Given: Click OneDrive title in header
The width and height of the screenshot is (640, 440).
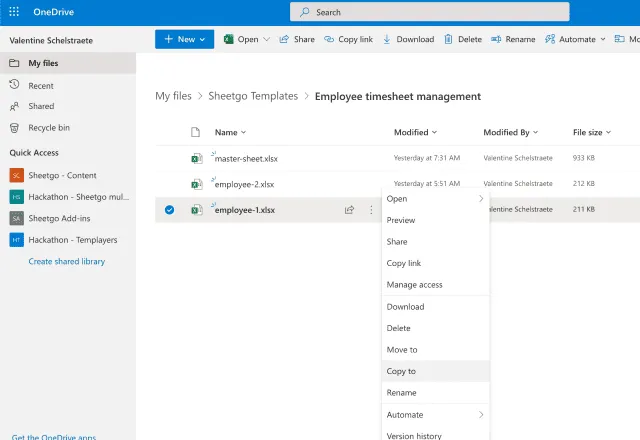Looking at the screenshot, I should (53, 12).
